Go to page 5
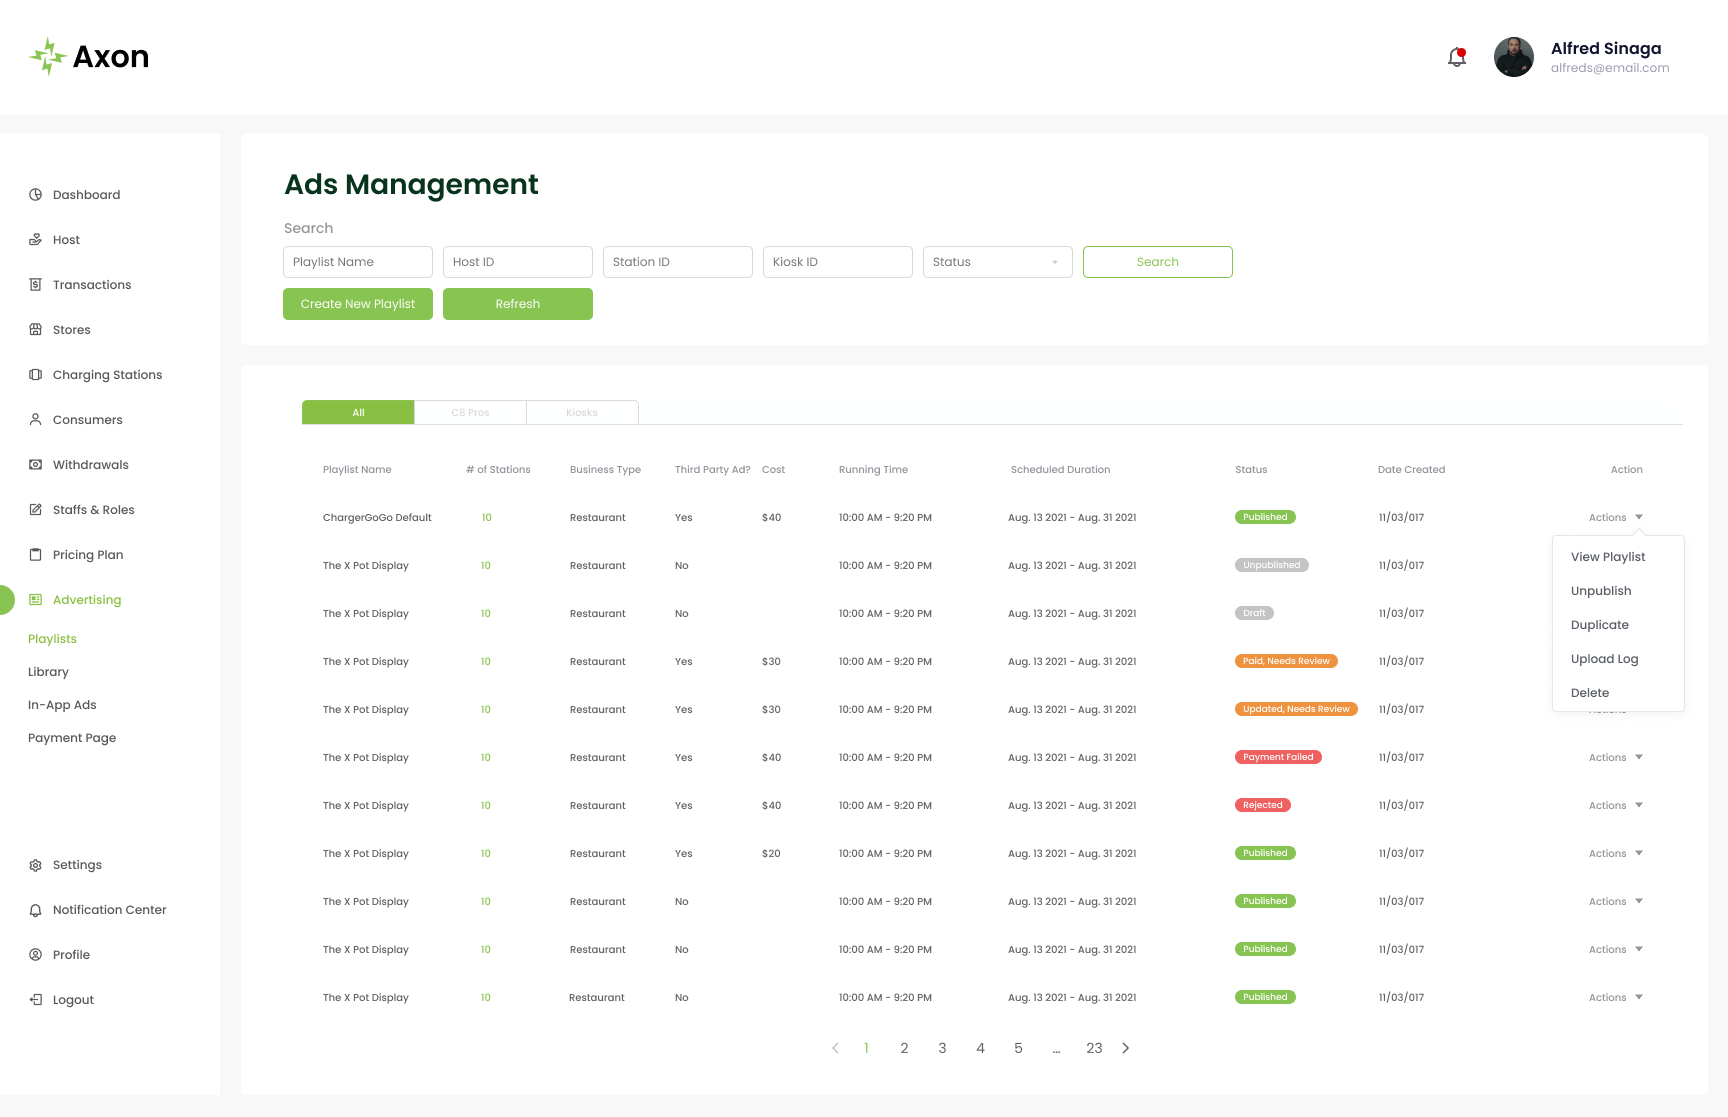The width and height of the screenshot is (1728, 1117). click(1018, 1048)
